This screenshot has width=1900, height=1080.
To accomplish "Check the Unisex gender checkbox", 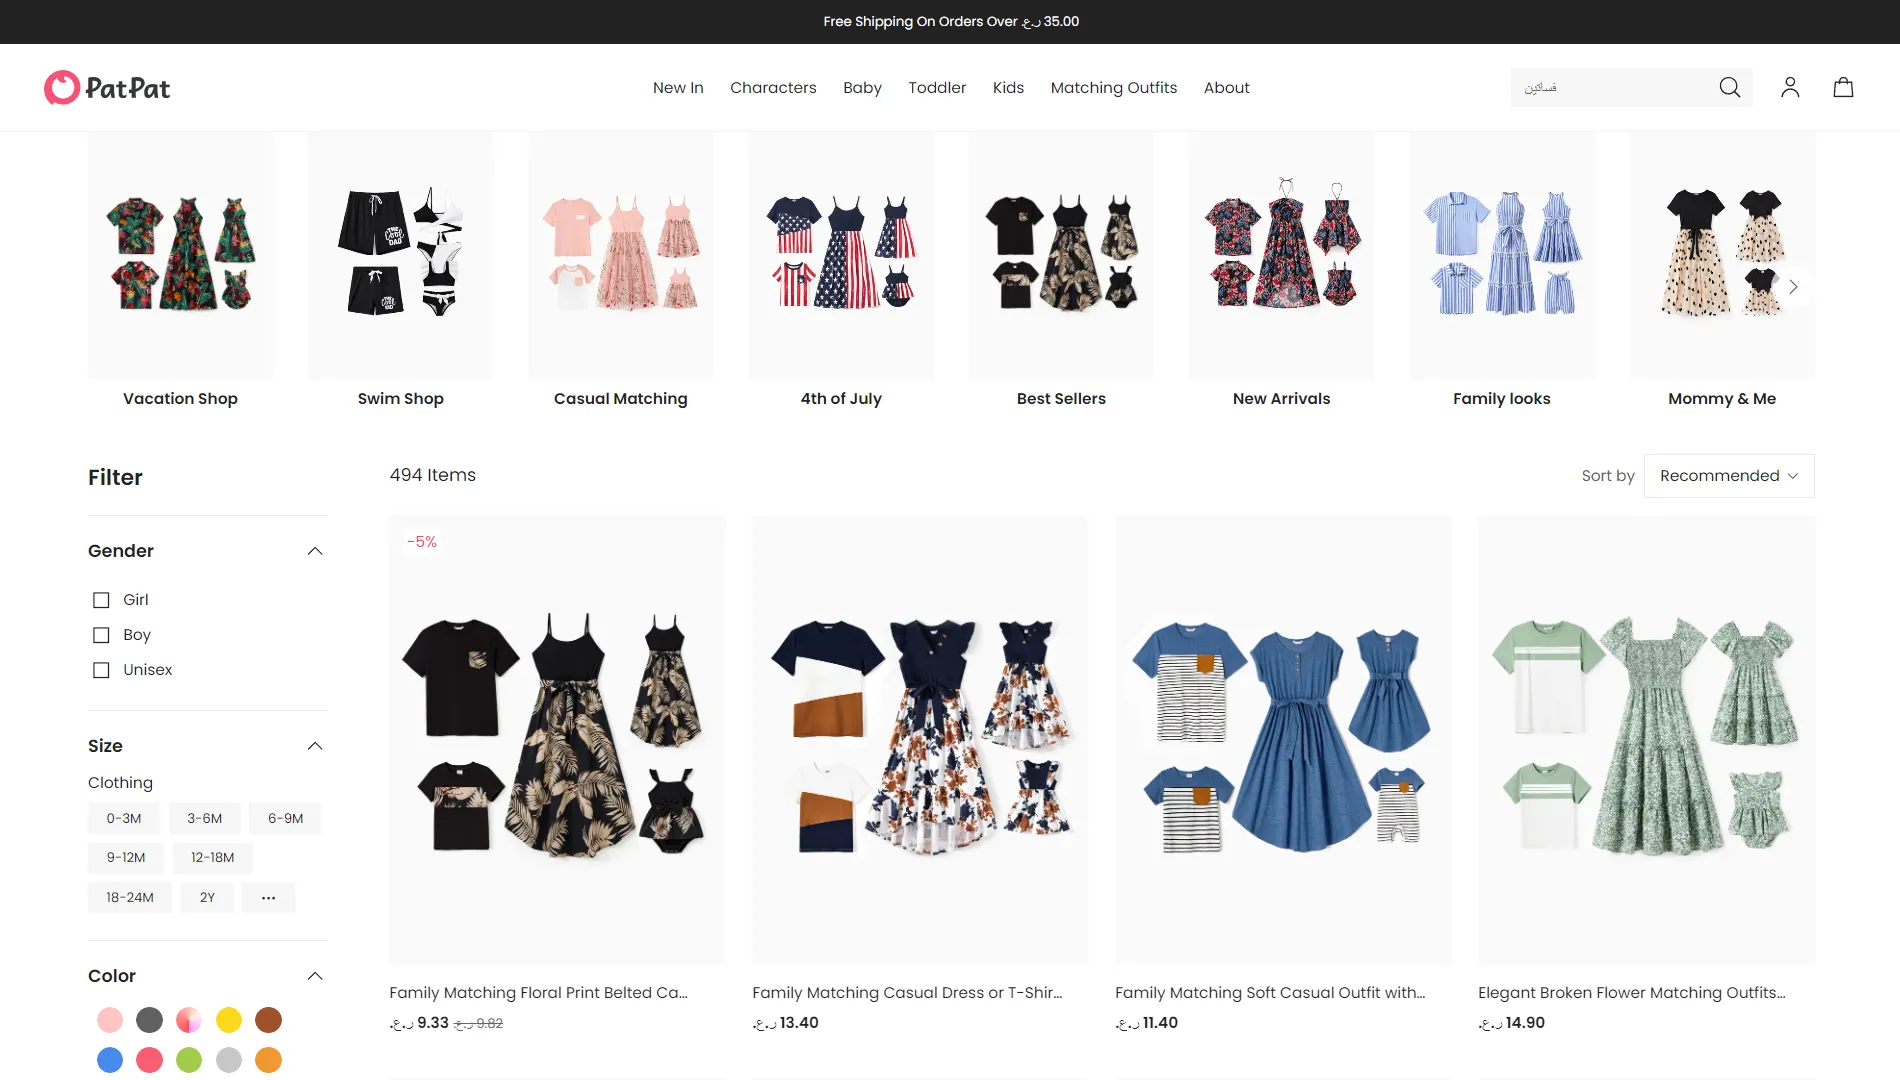I will coord(101,670).
